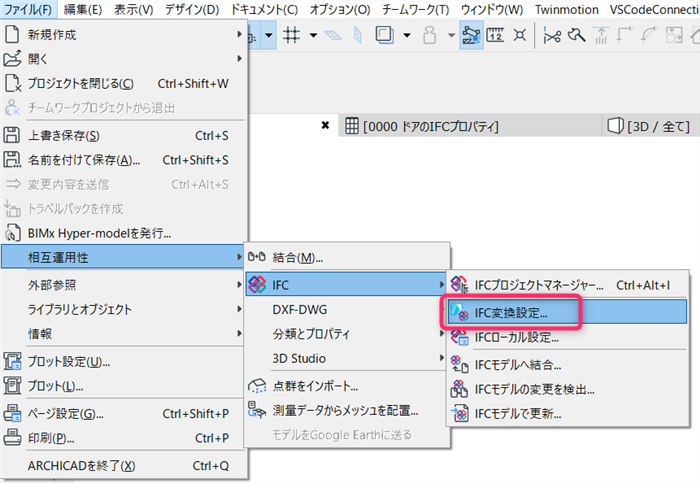Click the 上書き保存 floppy disk icon
This screenshot has height=483, width=700.
pyautogui.click(x=12, y=135)
